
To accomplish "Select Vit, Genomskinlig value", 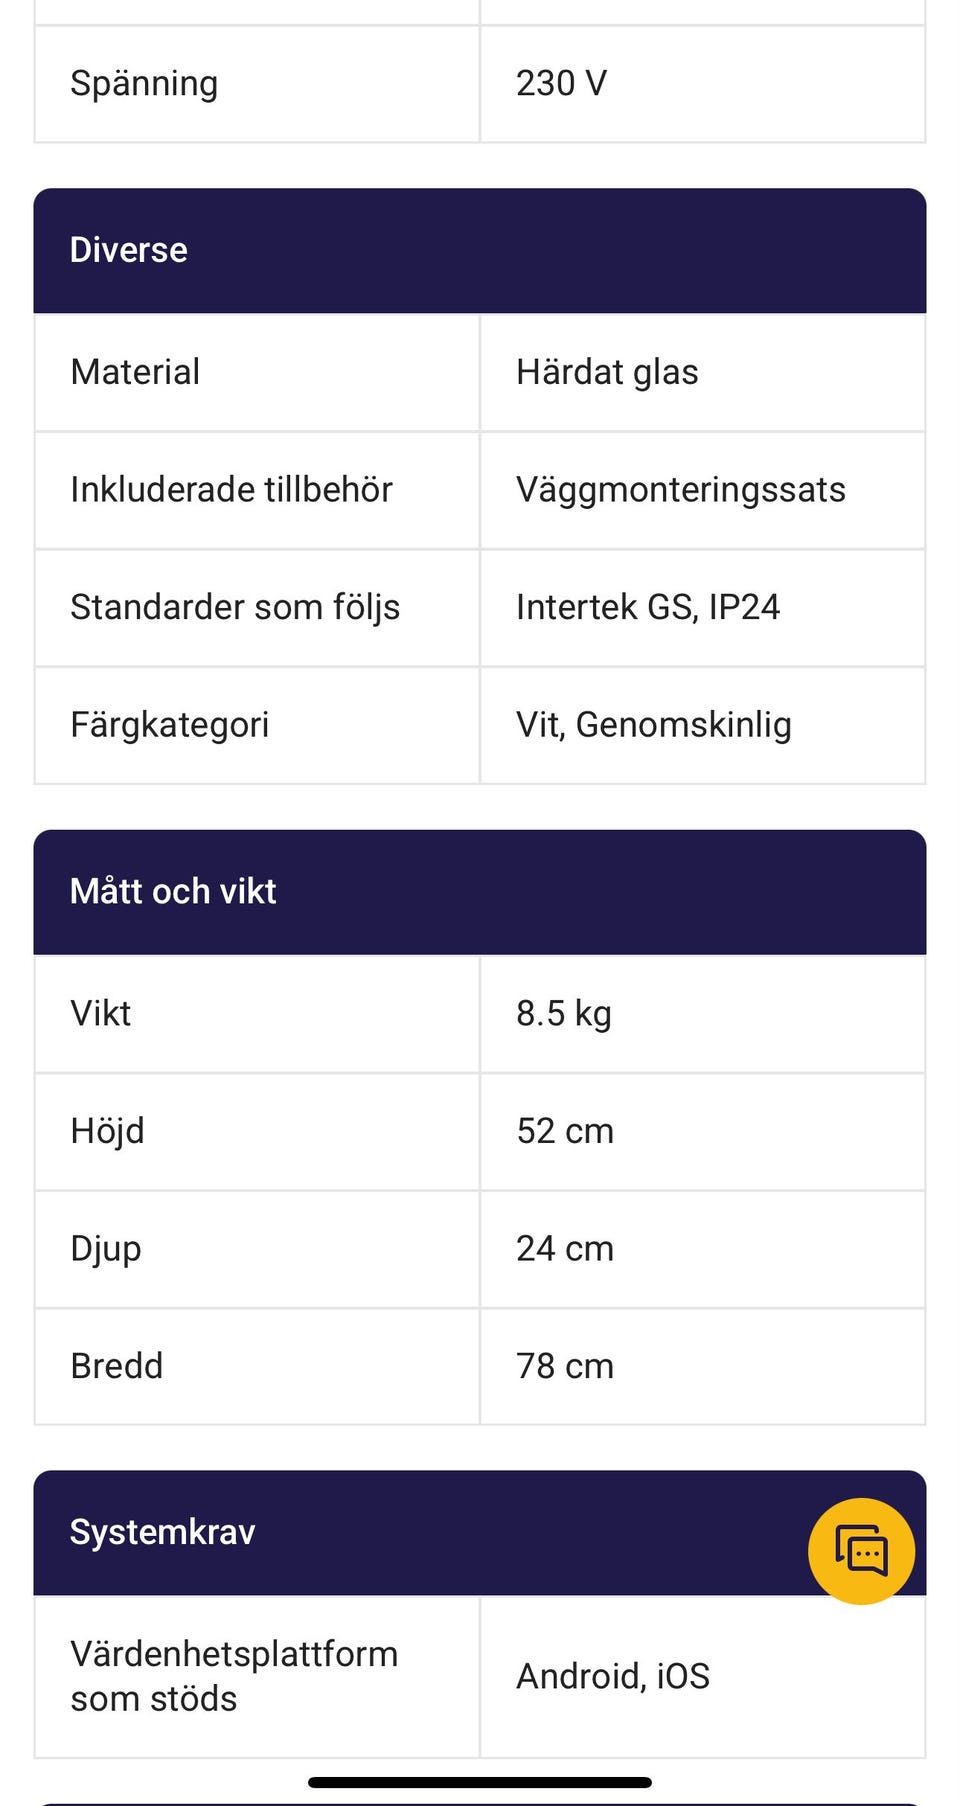I will point(654,725).
